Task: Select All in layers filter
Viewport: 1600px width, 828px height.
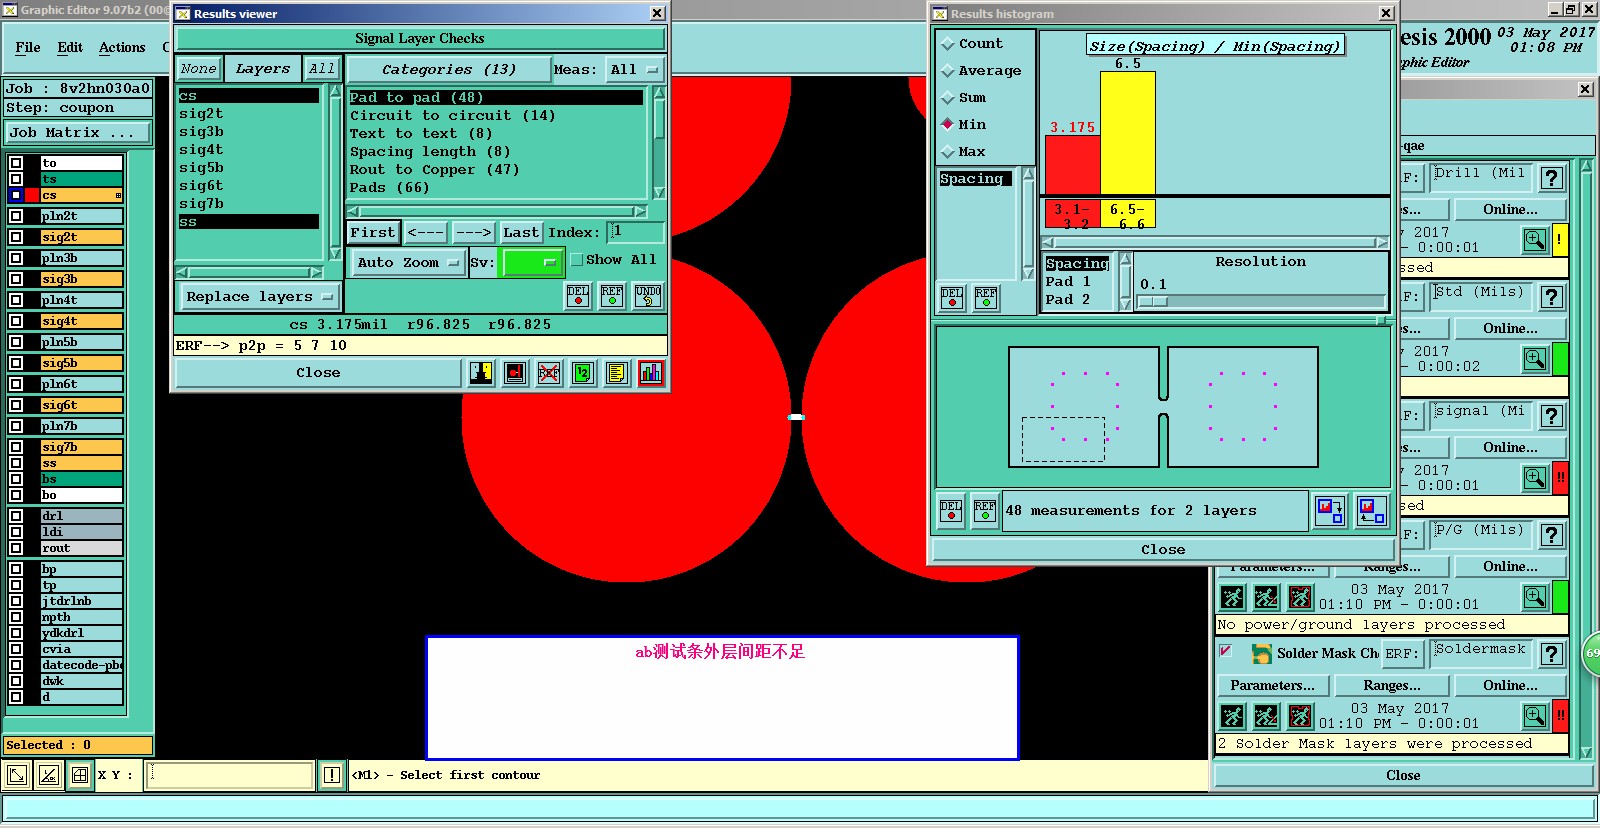Action: click(x=322, y=69)
